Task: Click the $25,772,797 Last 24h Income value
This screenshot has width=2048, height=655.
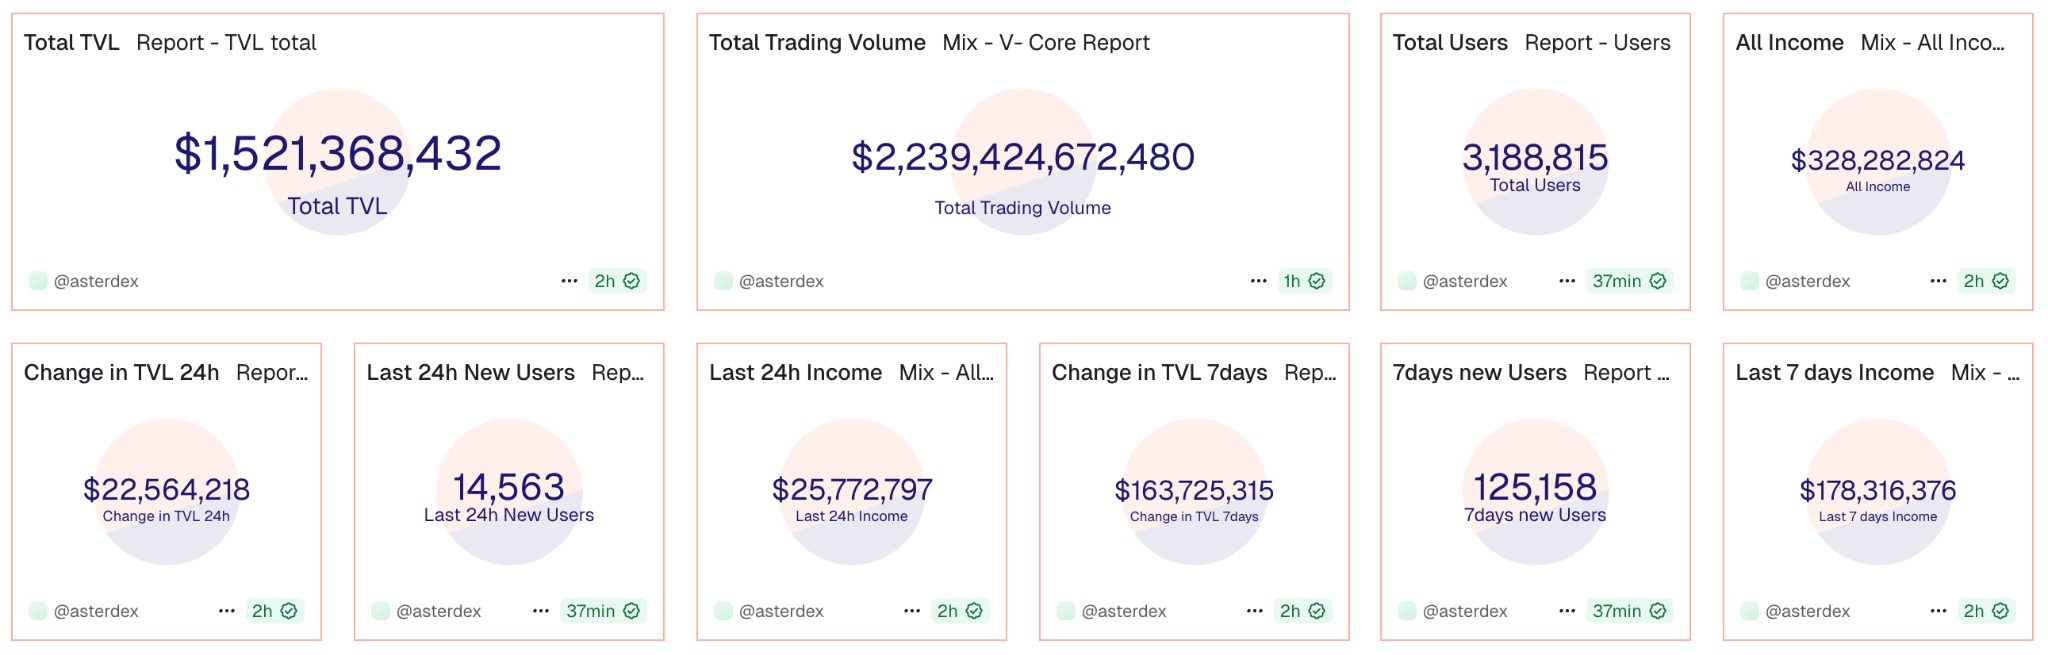Action: coord(852,489)
